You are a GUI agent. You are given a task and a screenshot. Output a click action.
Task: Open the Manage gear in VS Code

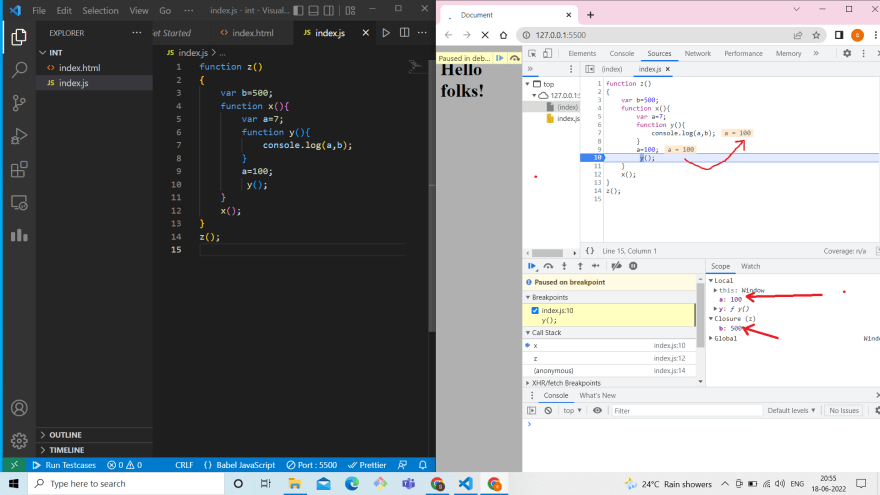tap(19, 441)
